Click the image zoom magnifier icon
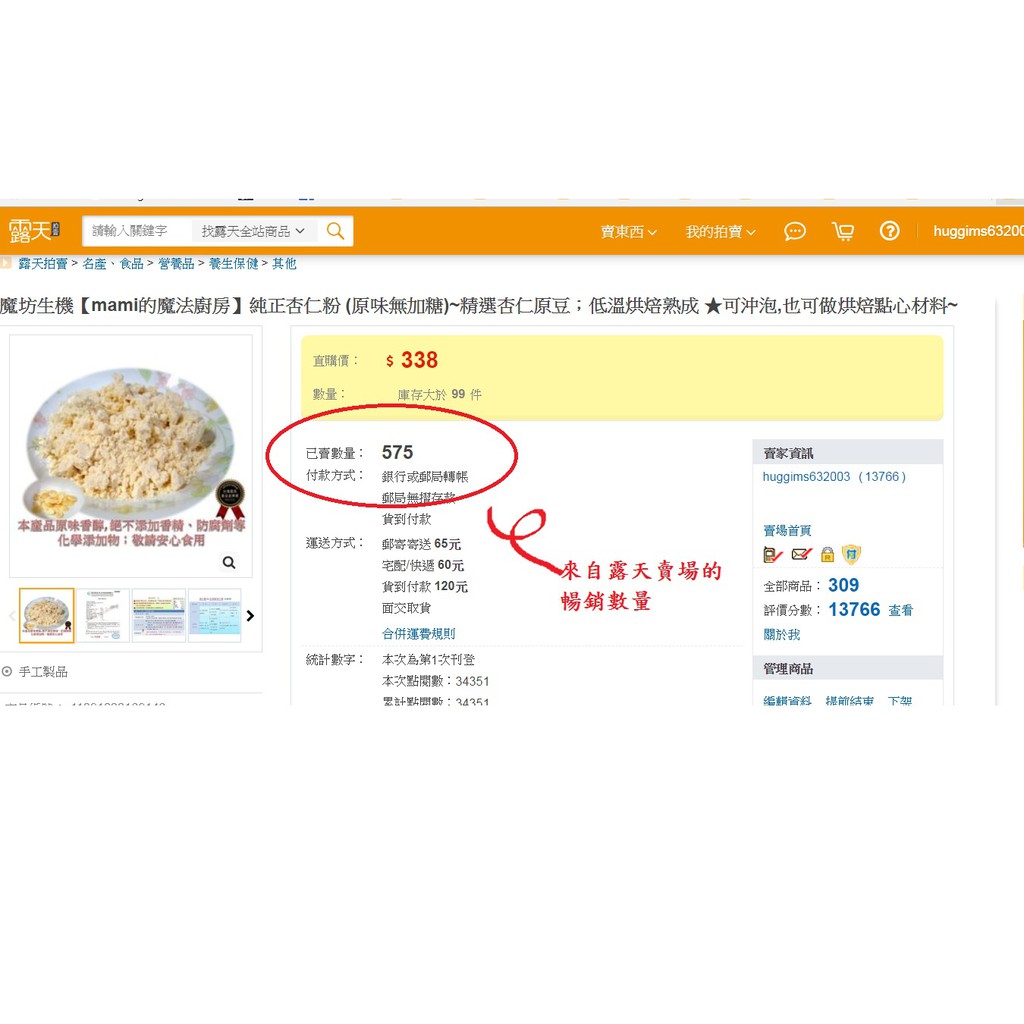Screen dimensions: 1024x1024 point(229,562)
